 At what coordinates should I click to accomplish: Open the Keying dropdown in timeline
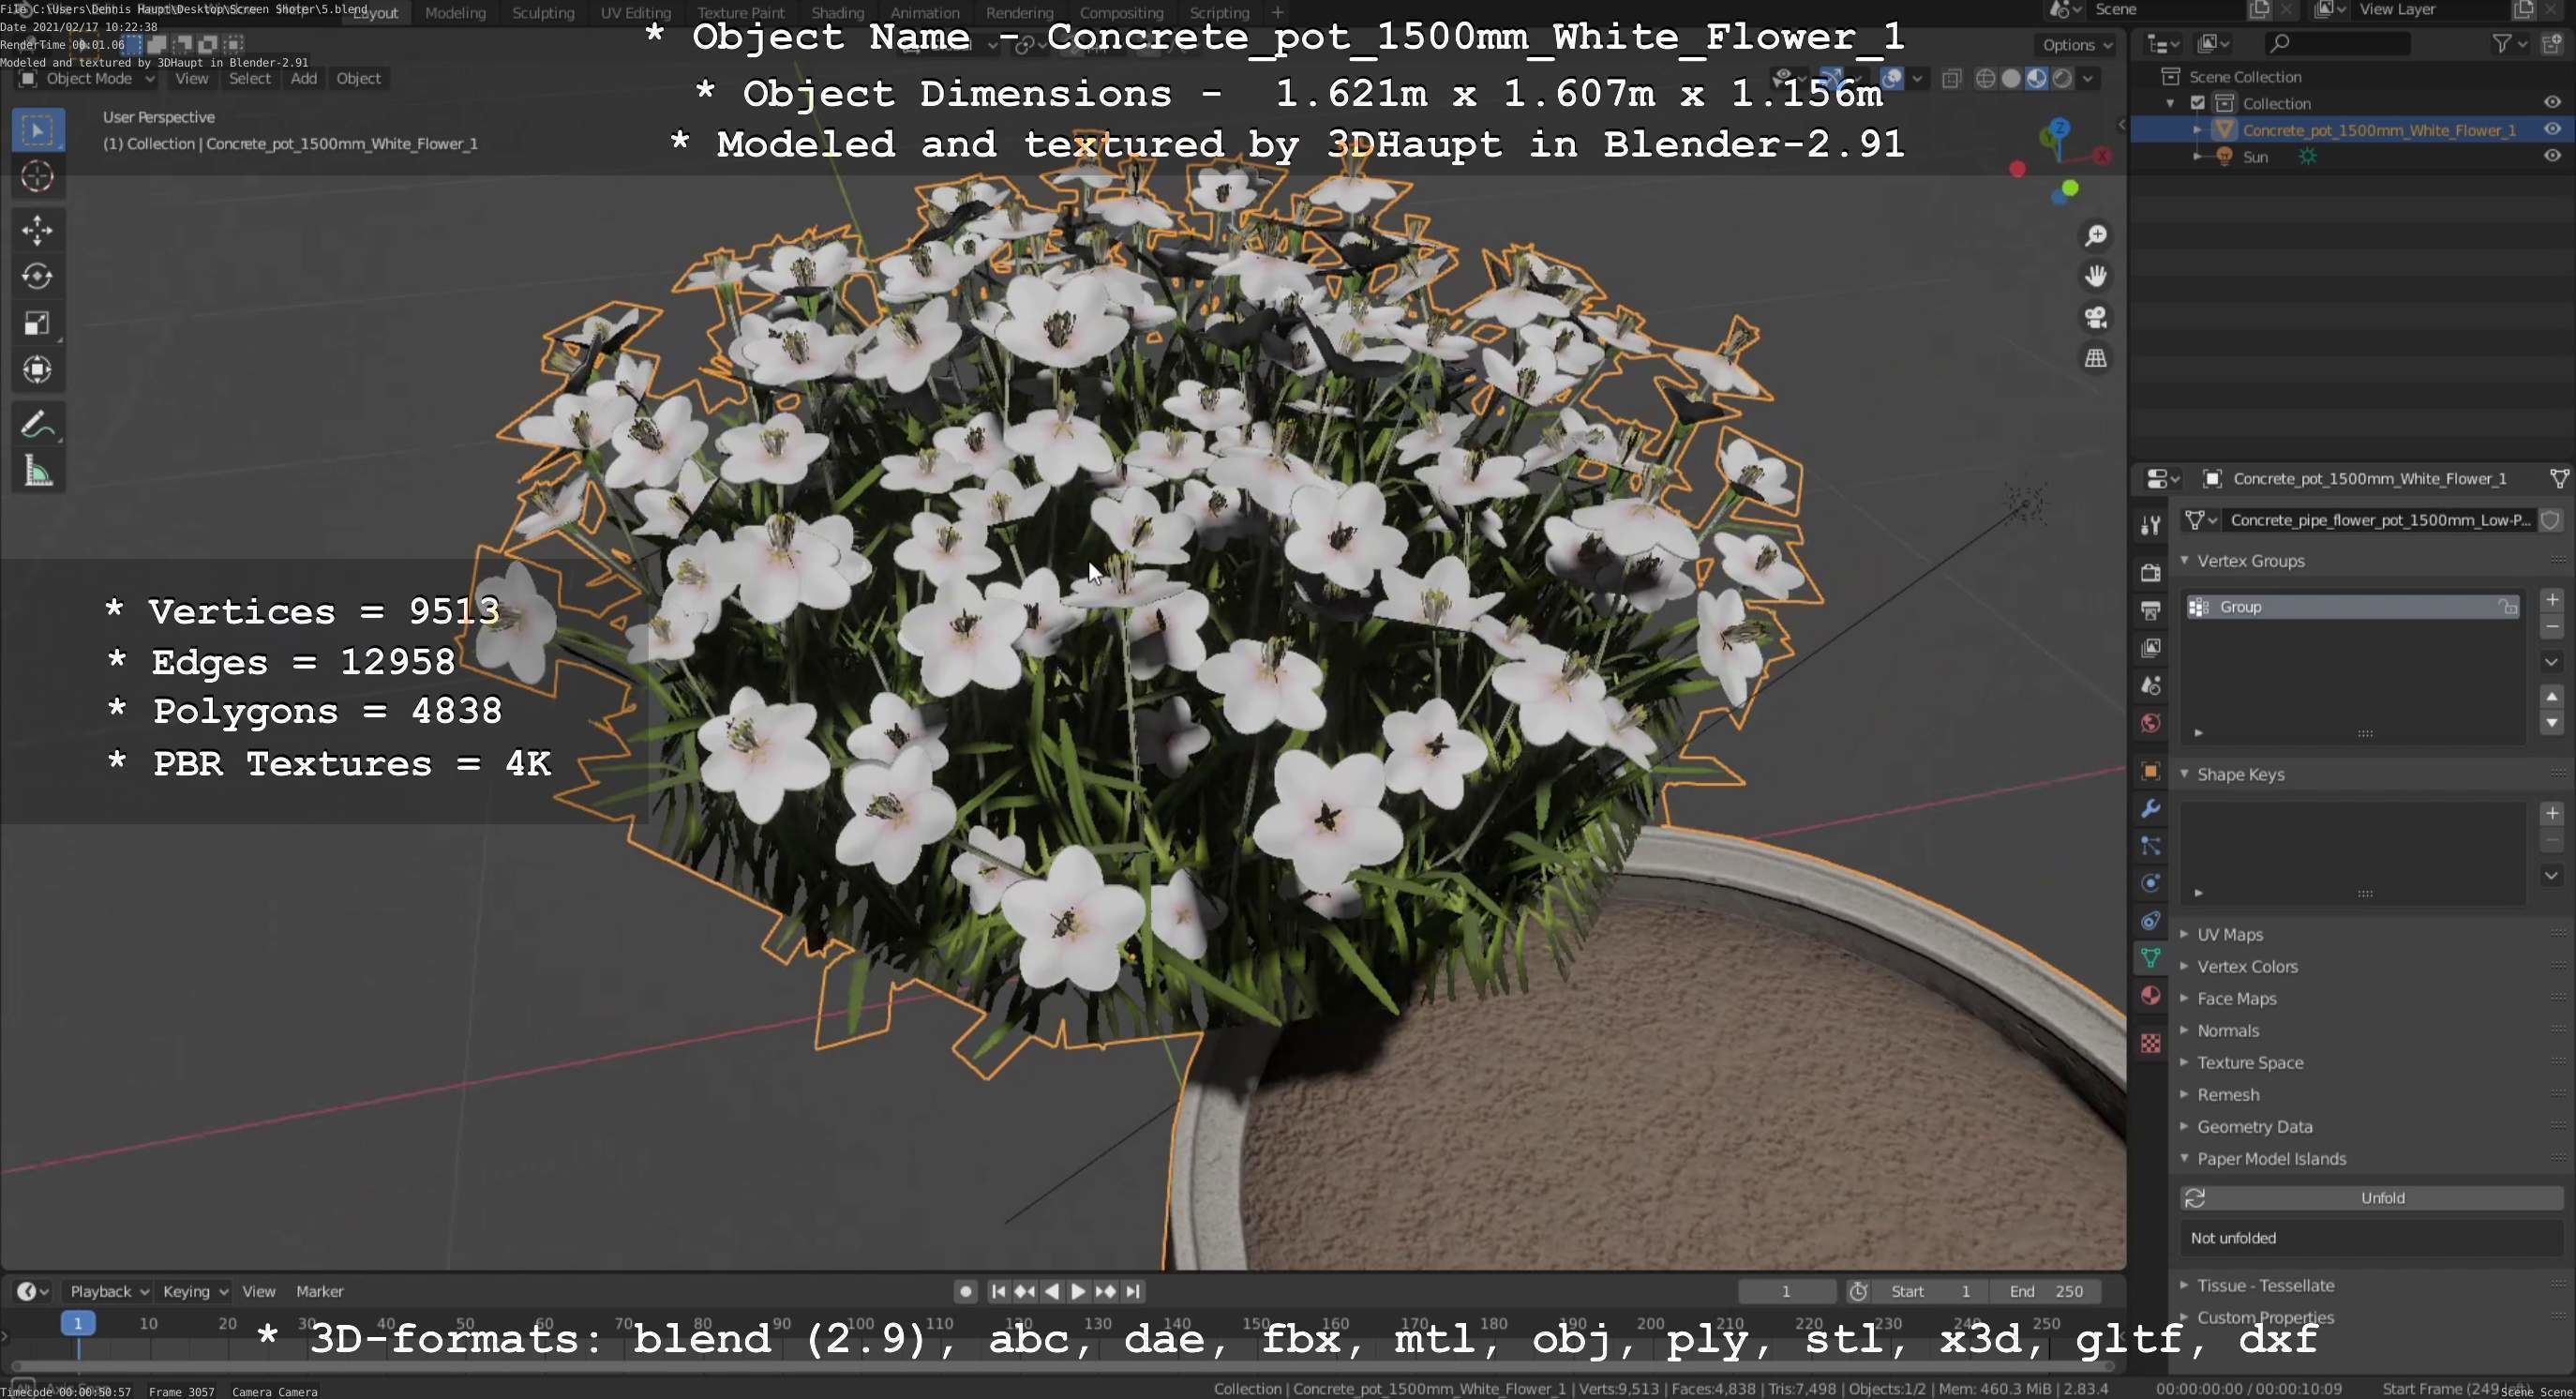pyautogui.click(x=195, y=1291)
